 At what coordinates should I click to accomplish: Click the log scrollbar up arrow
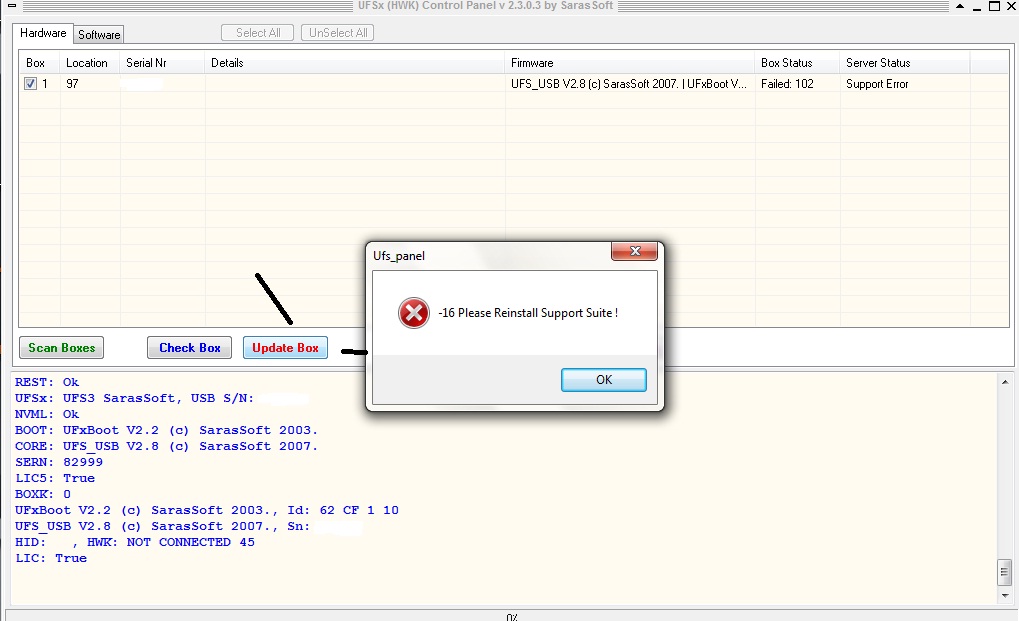(1005, 382)
